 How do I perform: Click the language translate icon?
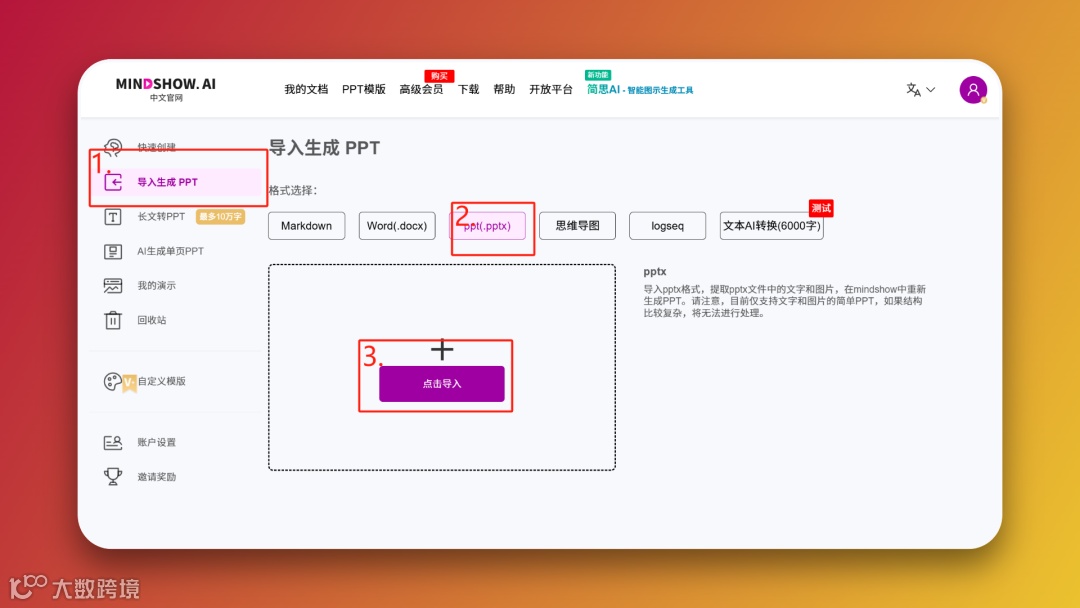pyautogui.click(x=913, y=90)
